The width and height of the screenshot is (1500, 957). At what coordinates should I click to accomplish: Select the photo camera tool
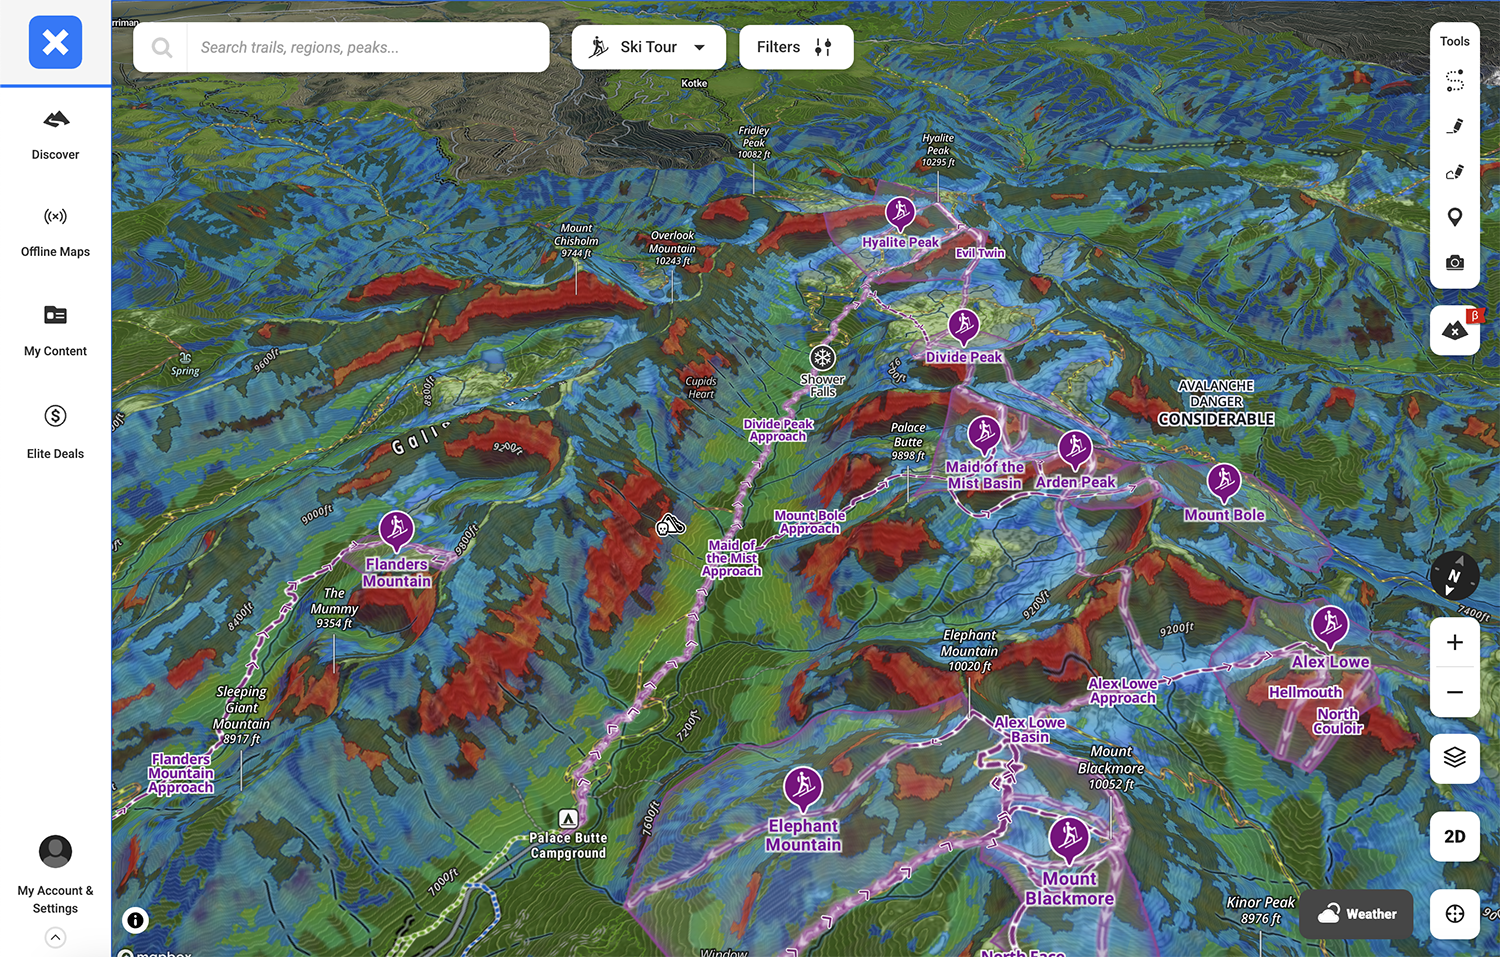(x=1454, y=263)
